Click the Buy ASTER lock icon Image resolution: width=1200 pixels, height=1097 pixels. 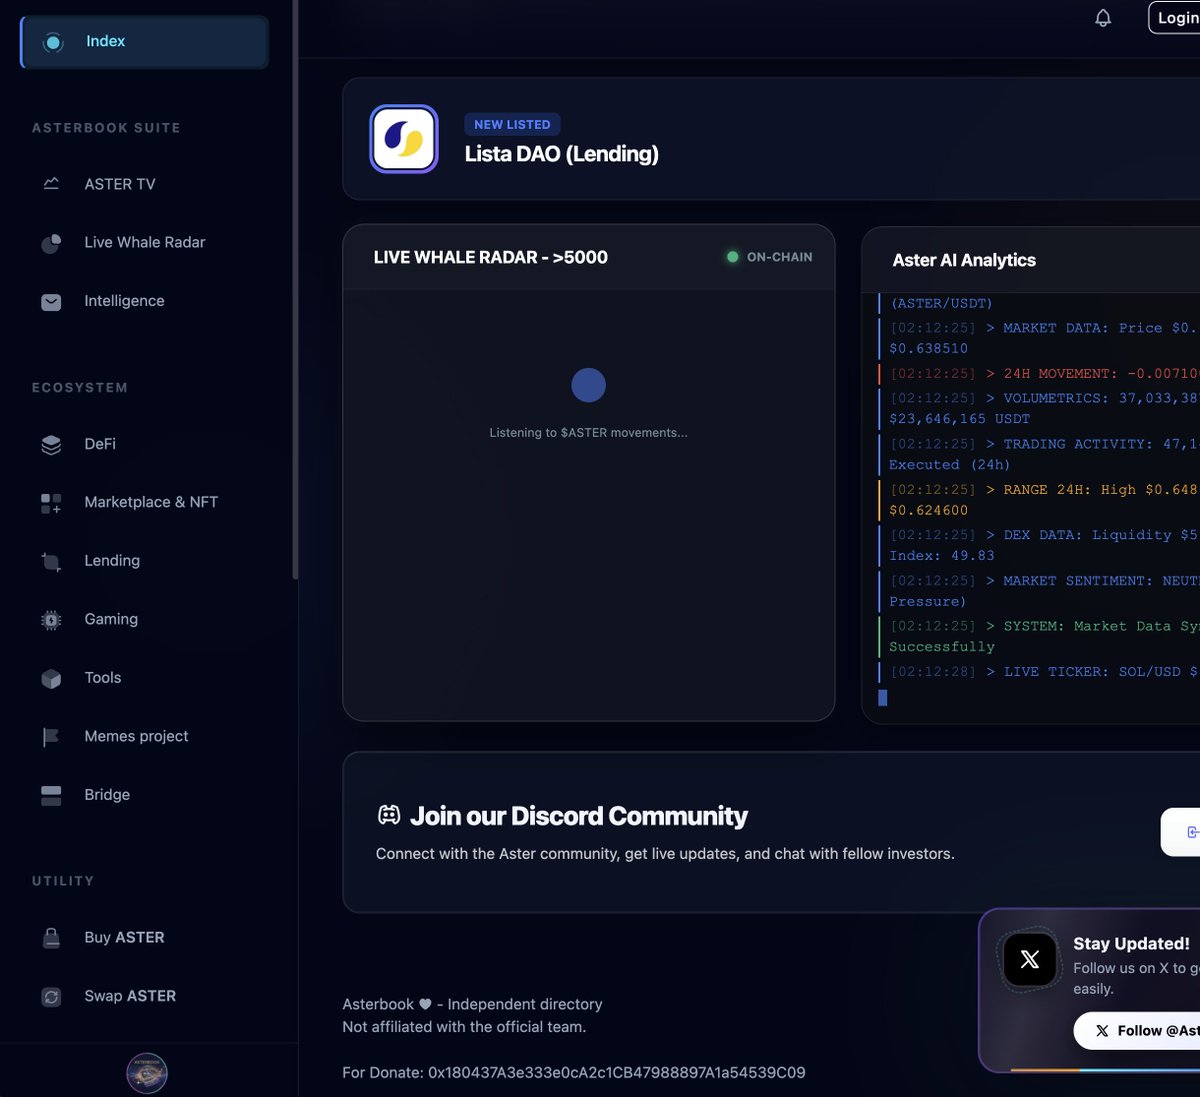click(x=51, y=938)
